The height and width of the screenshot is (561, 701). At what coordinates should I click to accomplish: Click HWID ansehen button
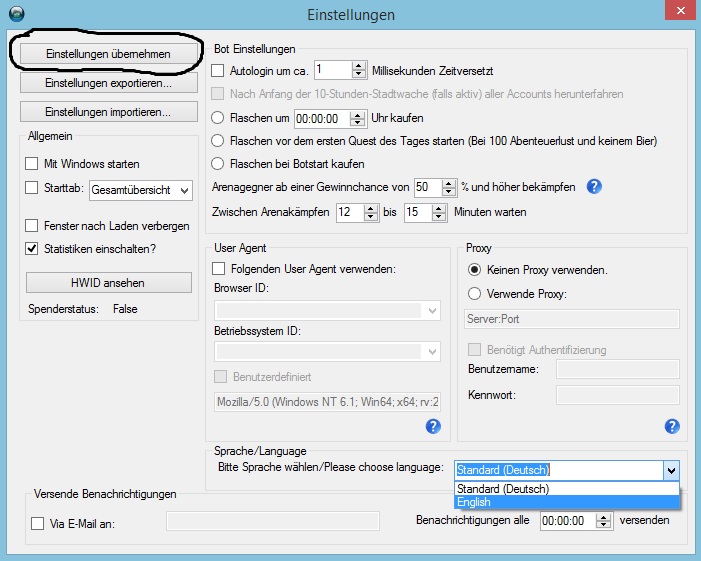tap(109, 283)
